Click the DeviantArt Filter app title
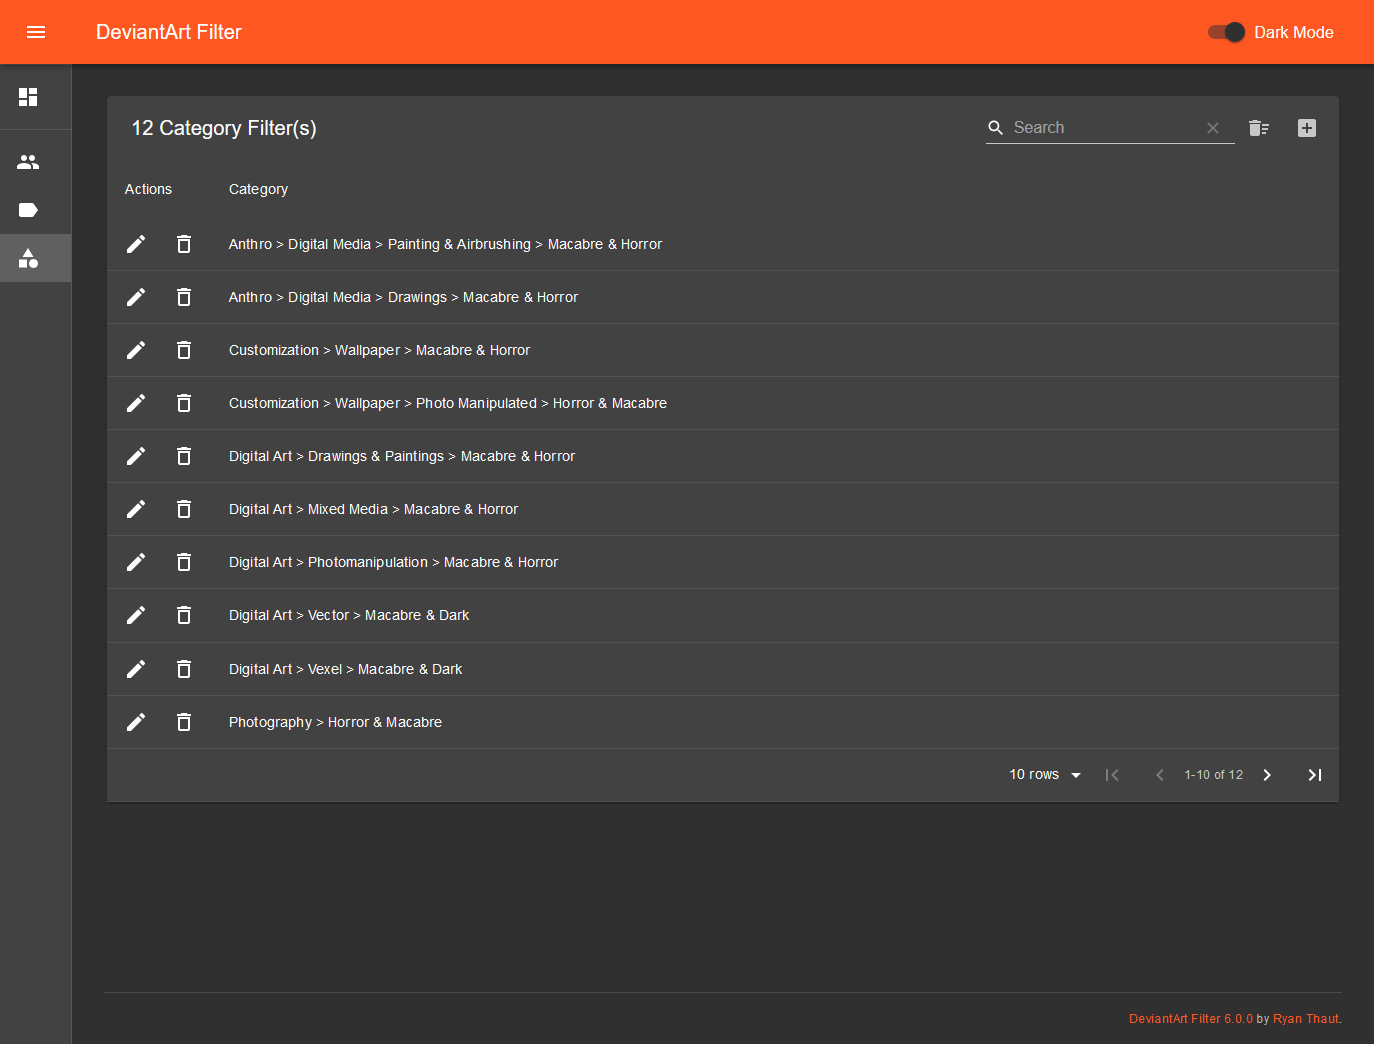Screen dimensions: 1374x1044 [169, 32]
